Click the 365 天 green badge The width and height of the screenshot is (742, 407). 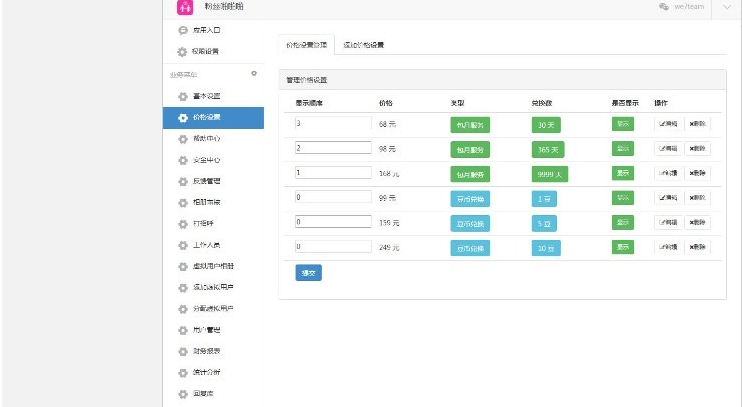click(548, 149)
